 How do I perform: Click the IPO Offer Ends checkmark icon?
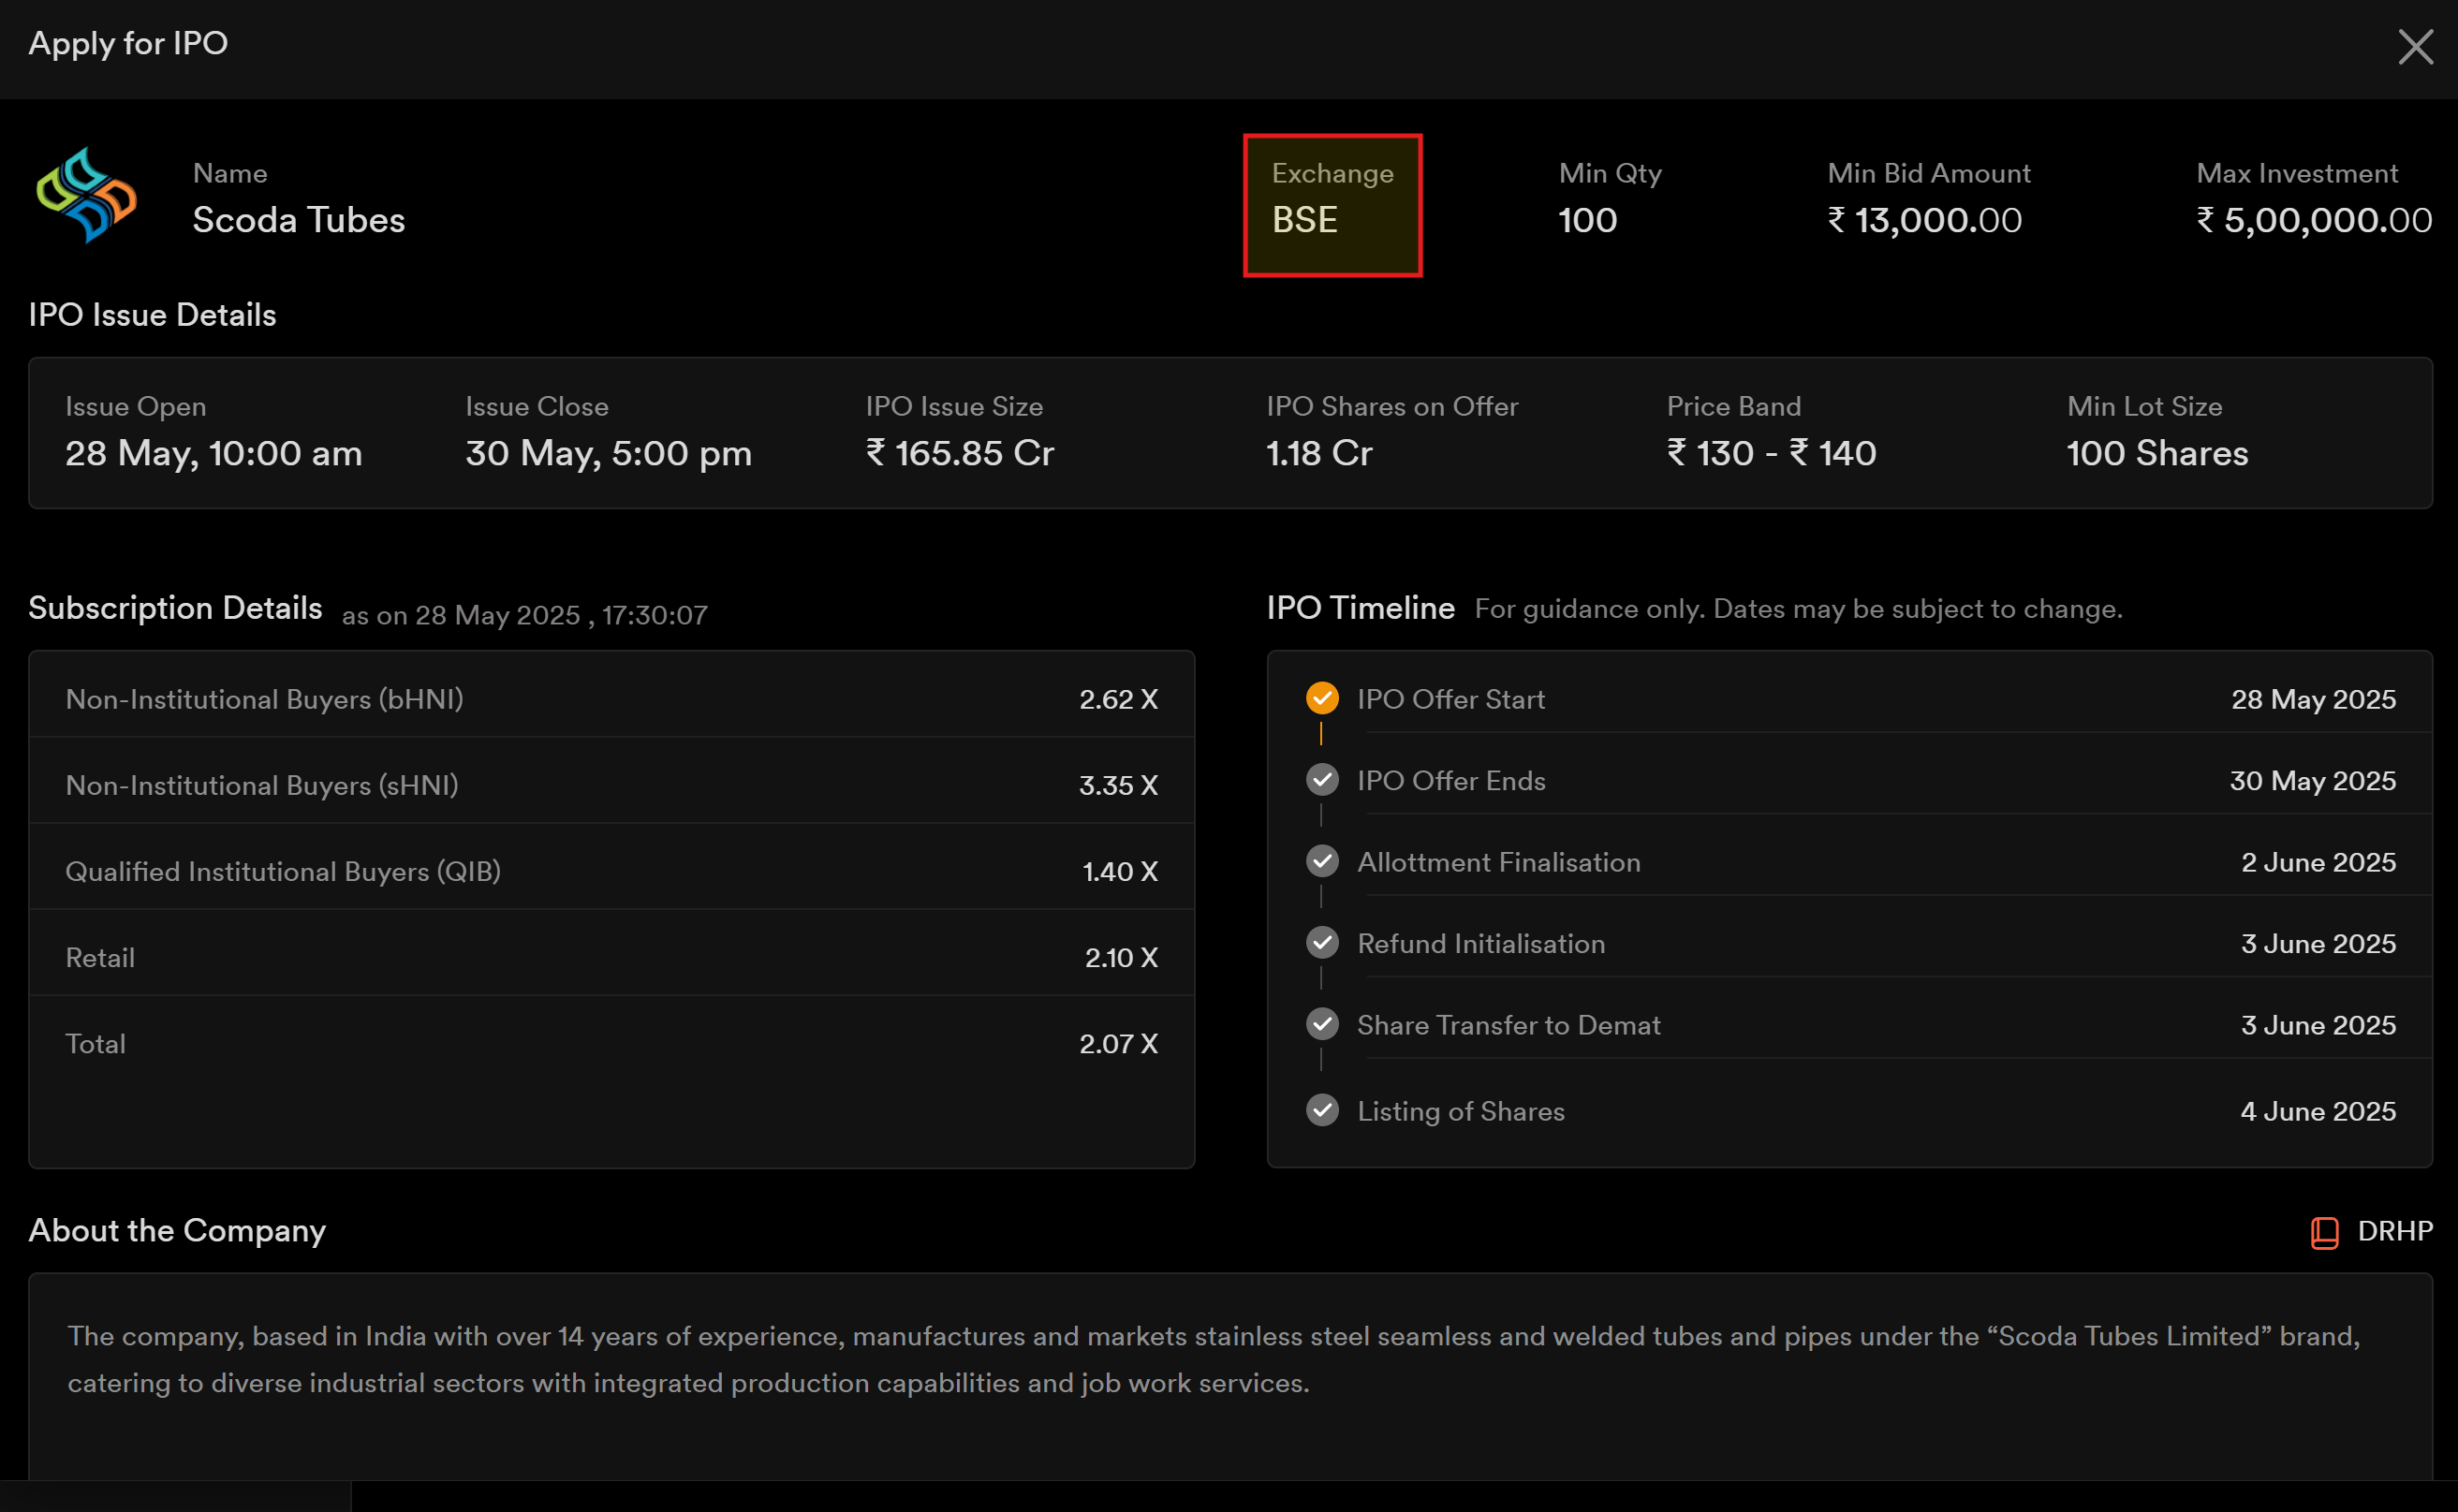point(1322,780)
